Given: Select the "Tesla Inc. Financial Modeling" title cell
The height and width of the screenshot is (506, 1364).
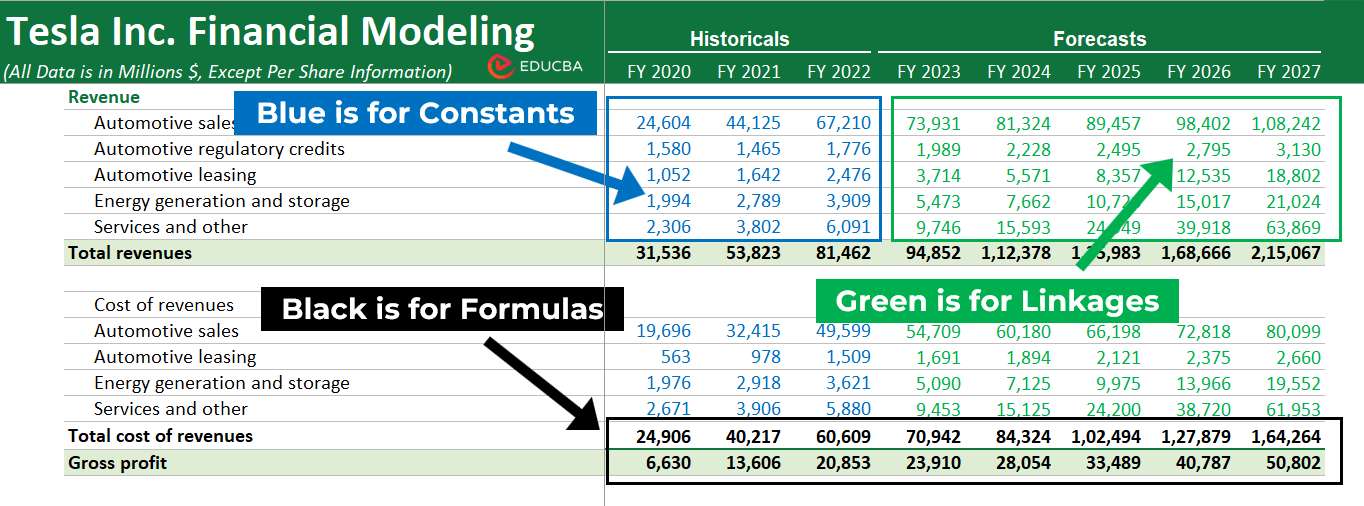Looking at the screenshot, I should 271,32.
